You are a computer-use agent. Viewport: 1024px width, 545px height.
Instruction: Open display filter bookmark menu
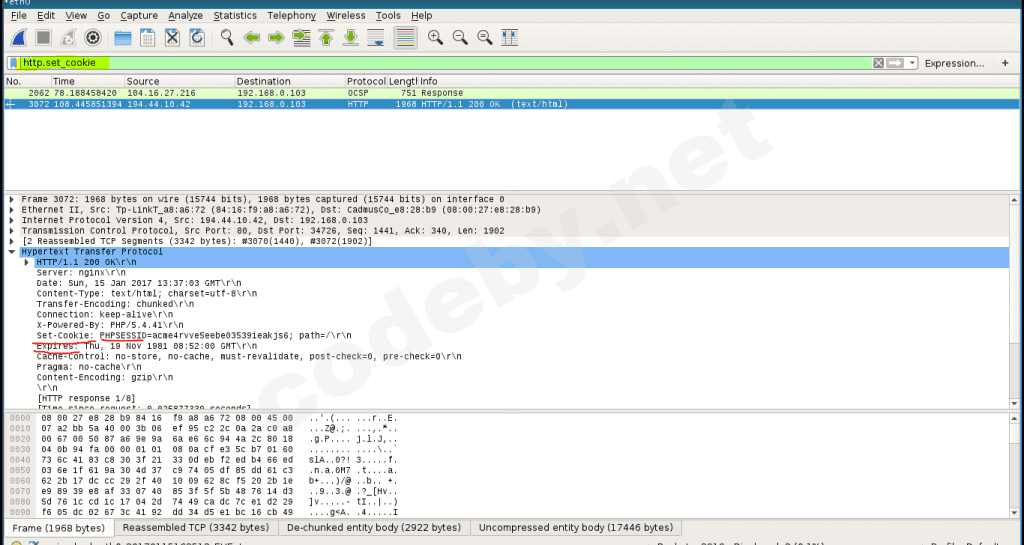click(x=13, y=63)
